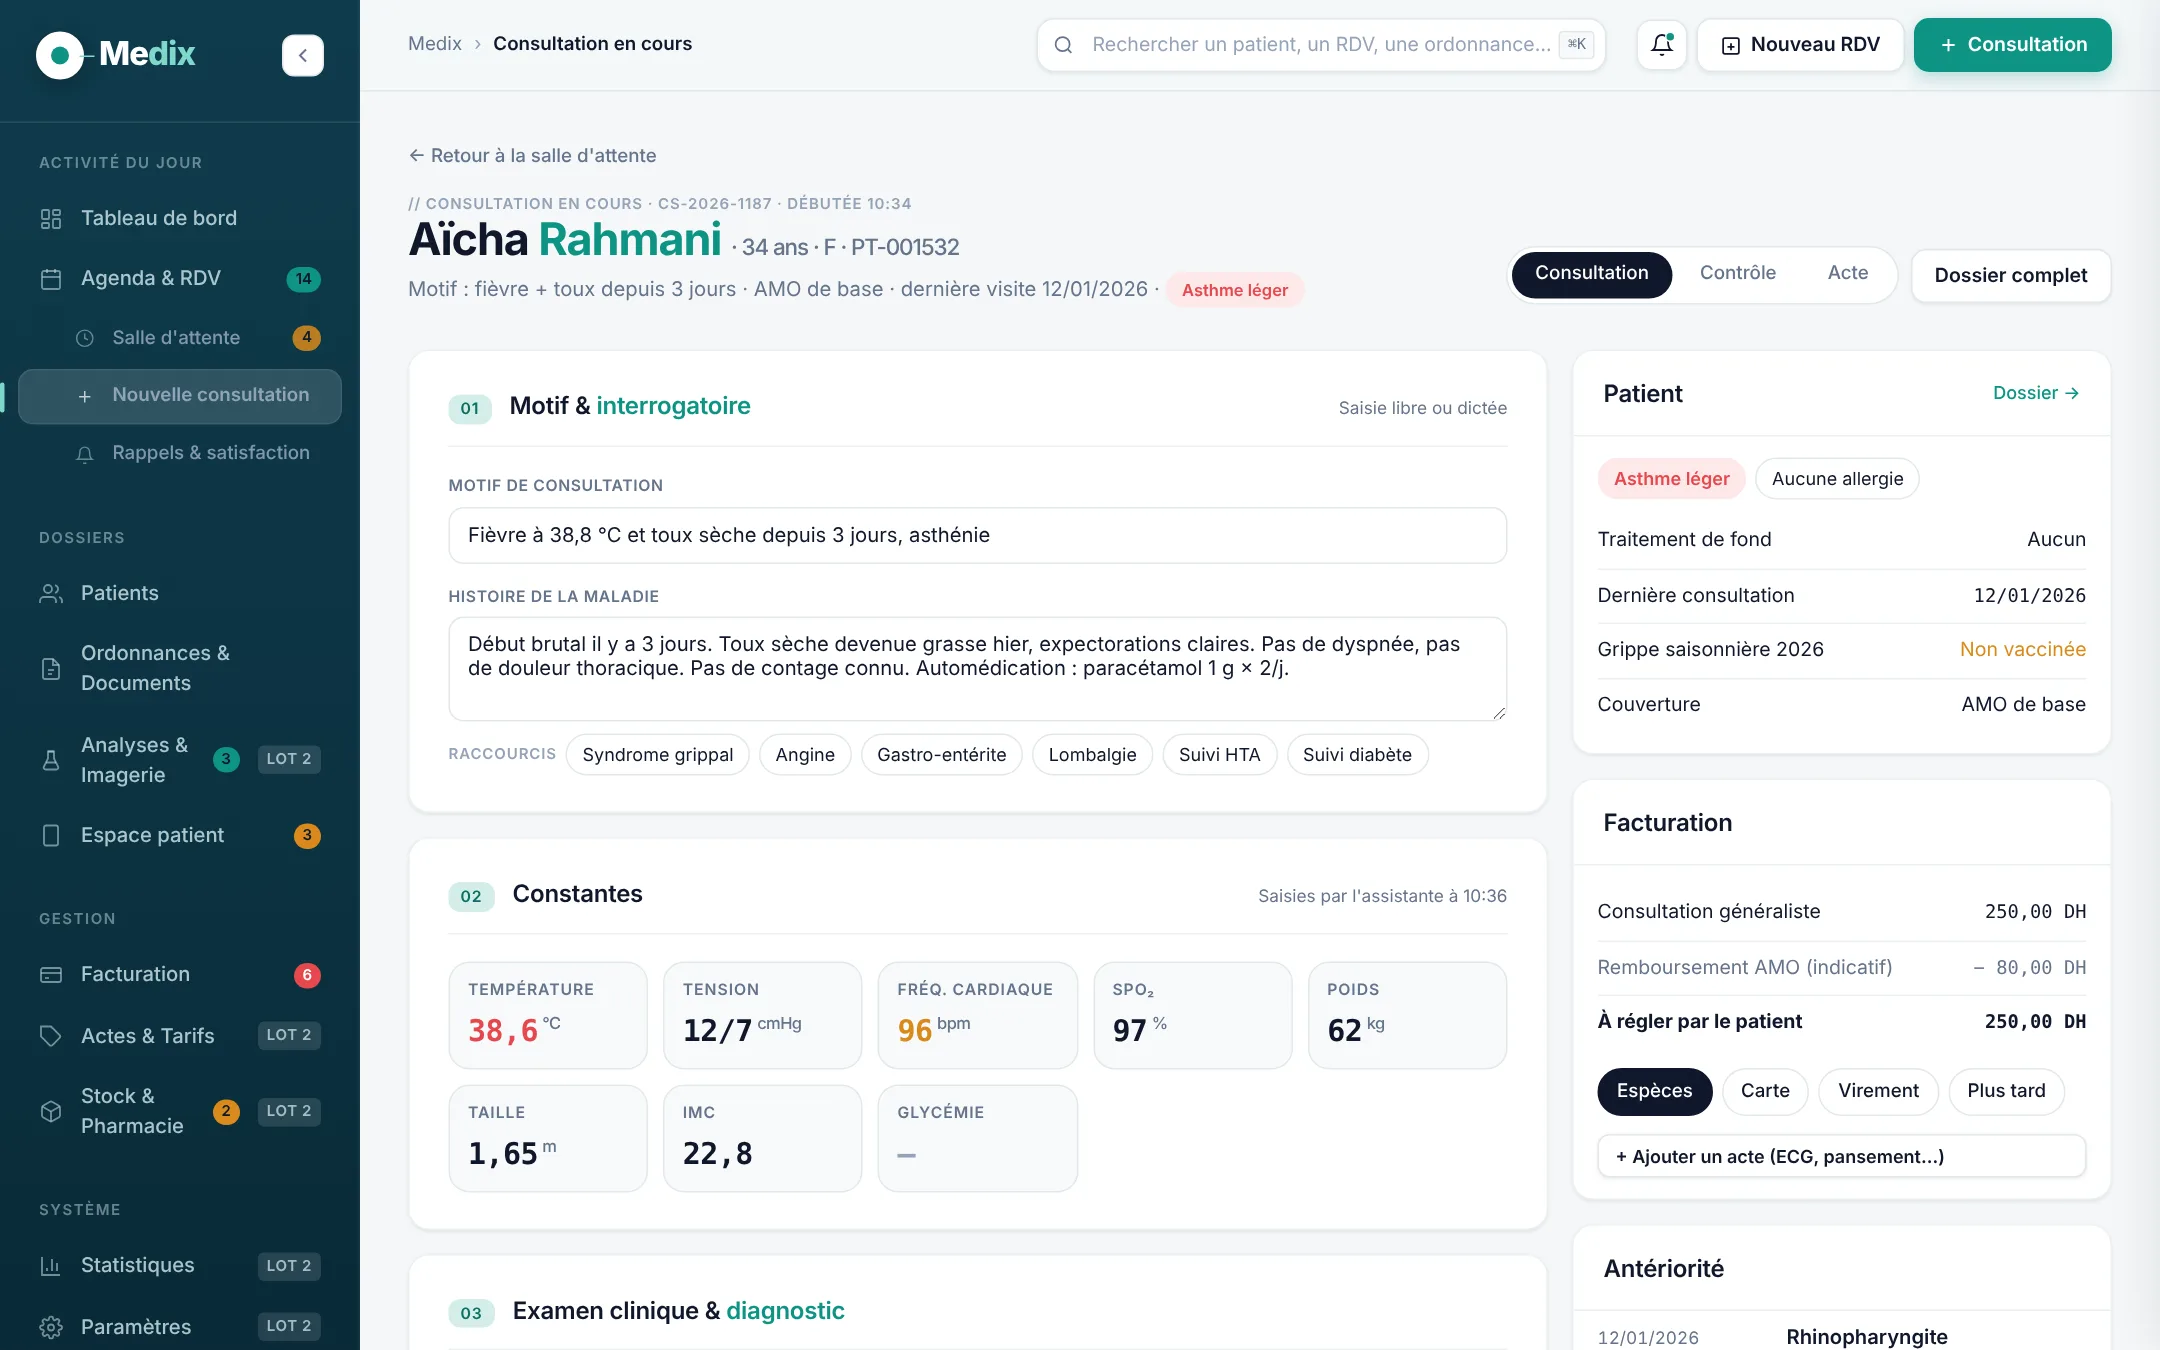Click the Actes & Tarifs tag icon
This screenshot has height=1350, width=2160.
[x=51, y=1036]
